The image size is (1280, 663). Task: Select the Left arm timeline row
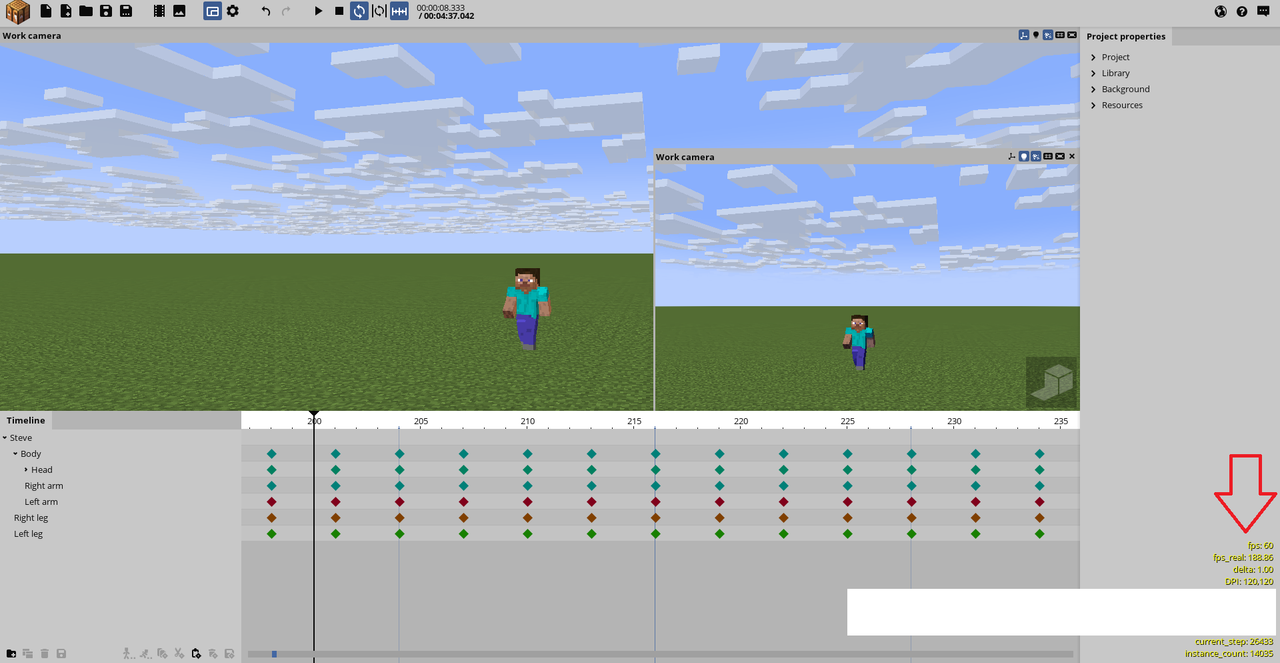[120, 502]
